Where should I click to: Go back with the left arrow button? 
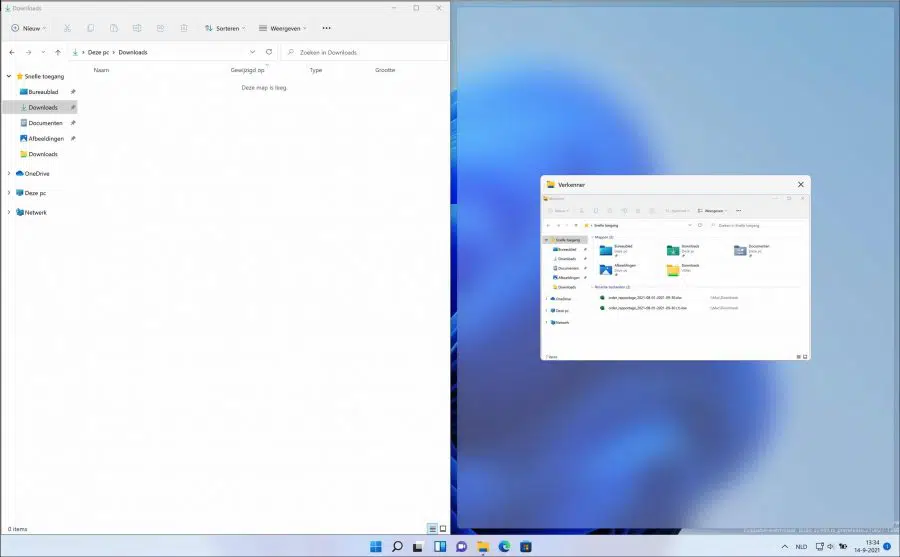tap(12, 52)
